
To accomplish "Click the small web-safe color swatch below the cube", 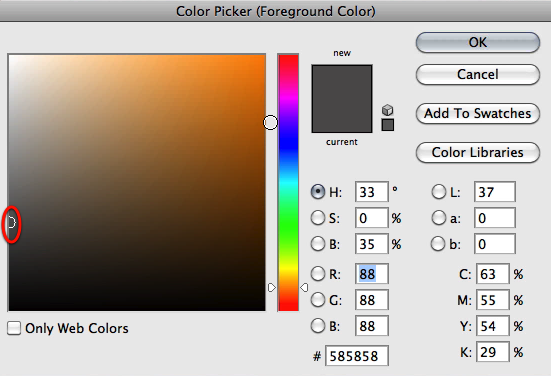I will click(x=388, y=125).
